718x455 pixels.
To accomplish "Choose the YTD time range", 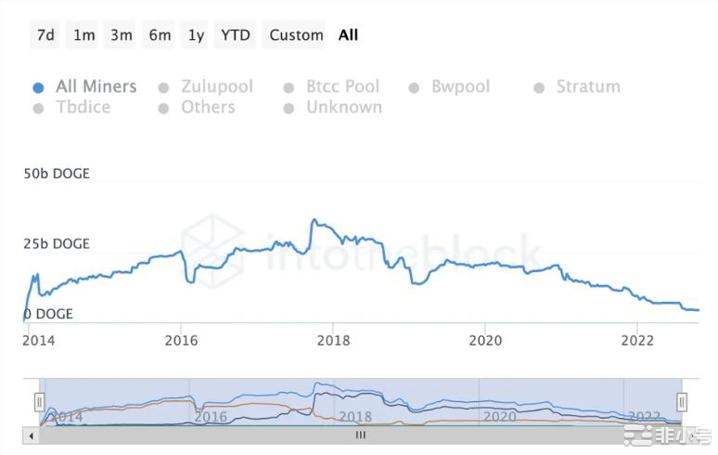I will (235, 35).
